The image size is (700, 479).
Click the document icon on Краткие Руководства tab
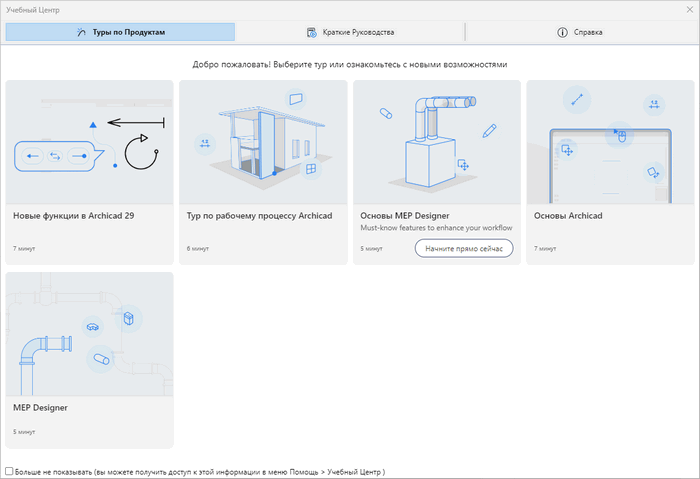click(x=315, y=32)
